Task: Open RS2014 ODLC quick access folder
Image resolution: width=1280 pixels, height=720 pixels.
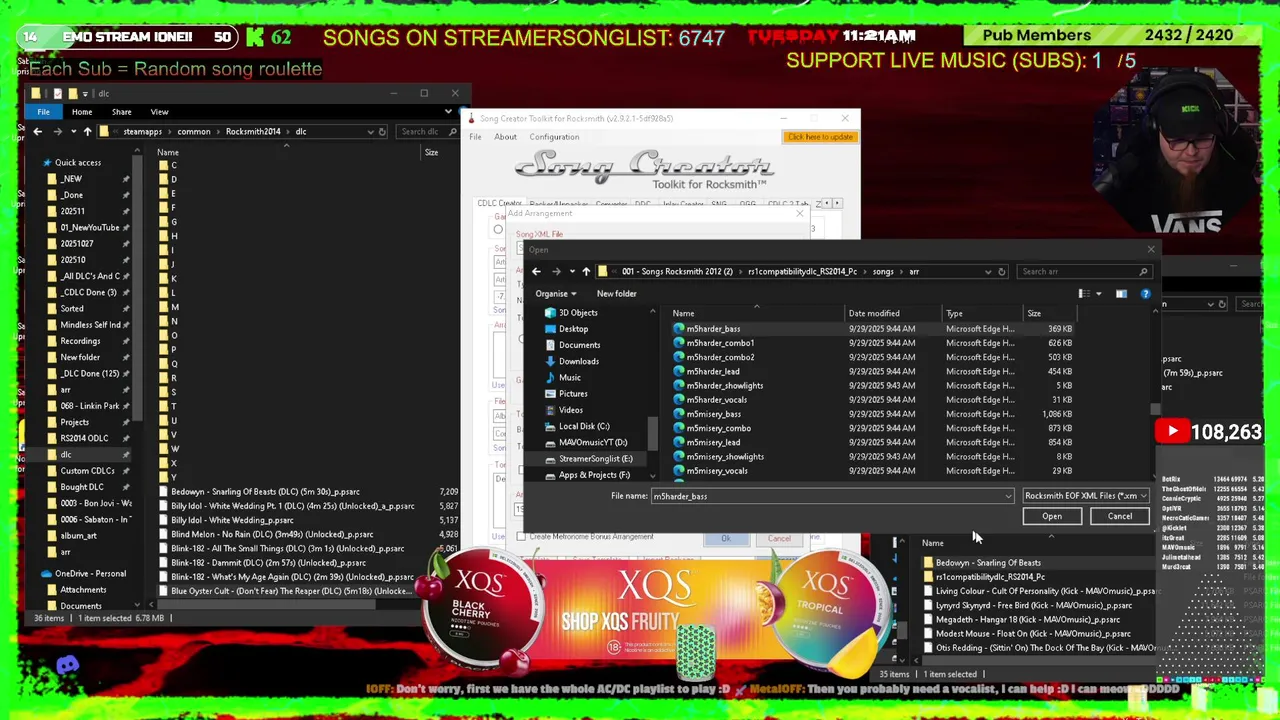Action: tap(83, 438)
